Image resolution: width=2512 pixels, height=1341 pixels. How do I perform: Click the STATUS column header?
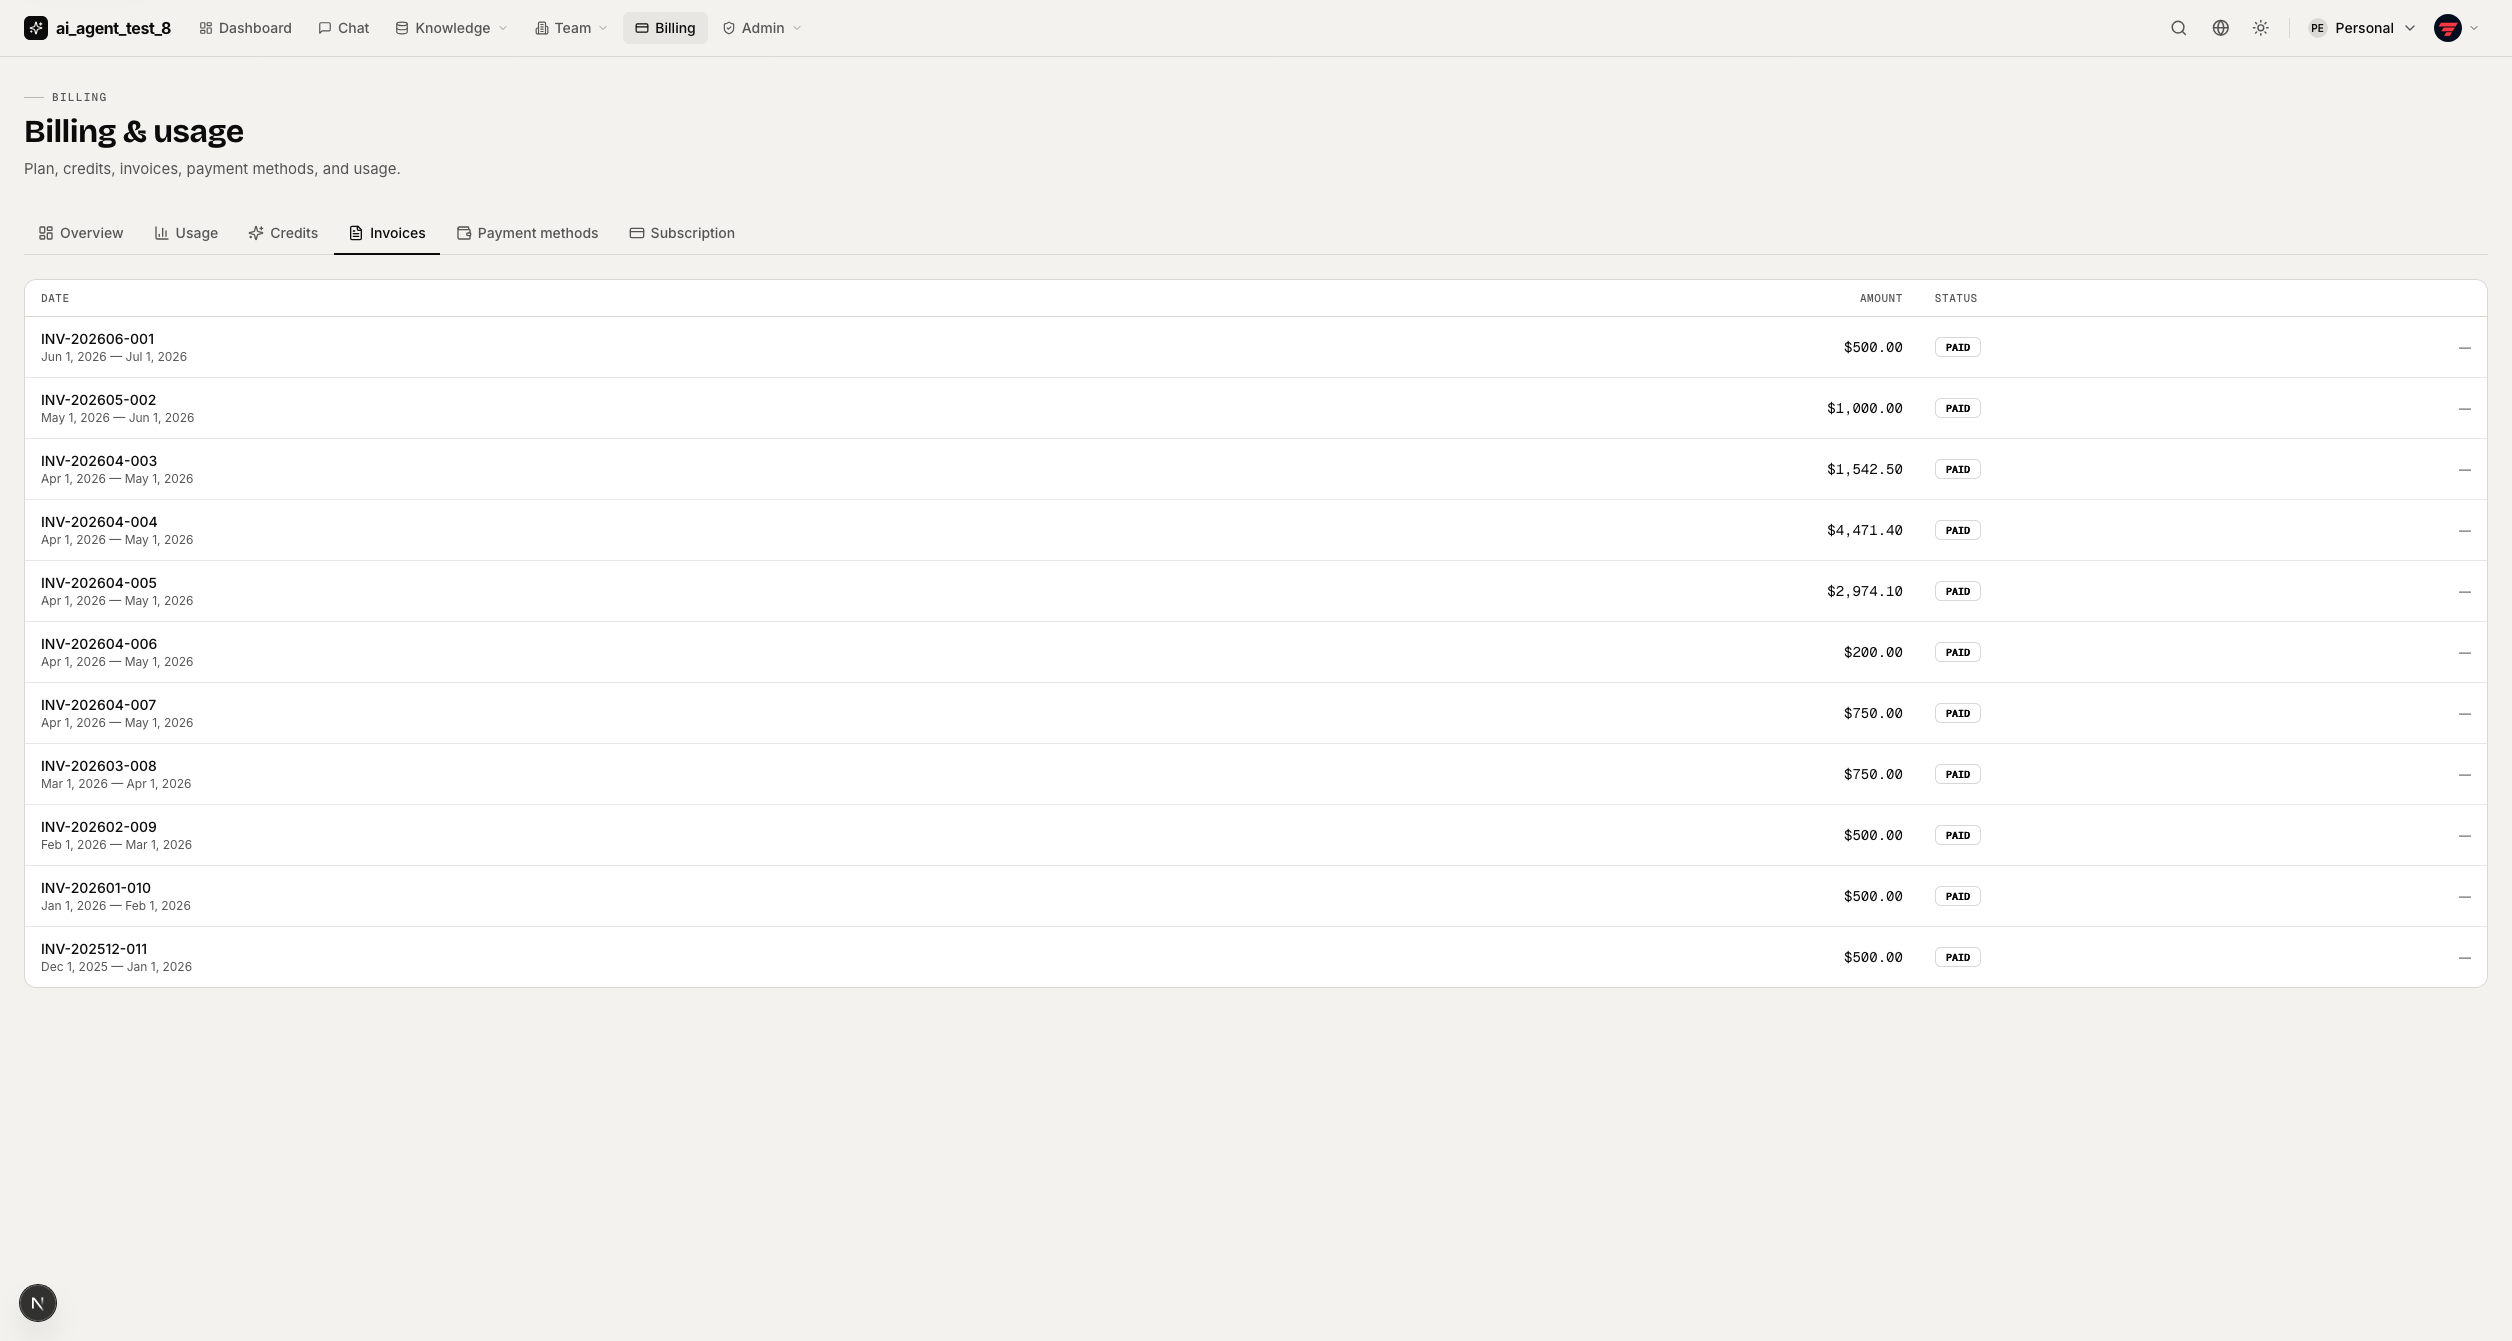1955,298
